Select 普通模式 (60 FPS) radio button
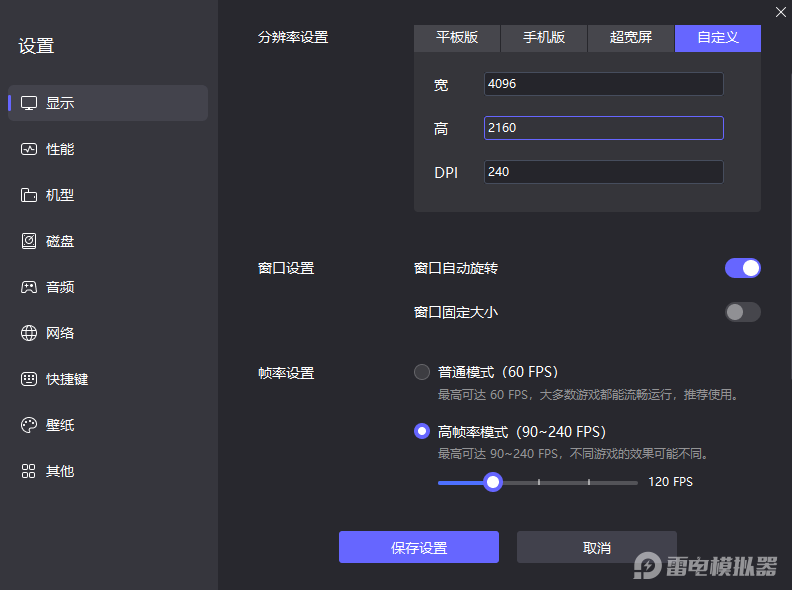Image resolution: width=792 pixels, height=590 pixels. (422, 372)
